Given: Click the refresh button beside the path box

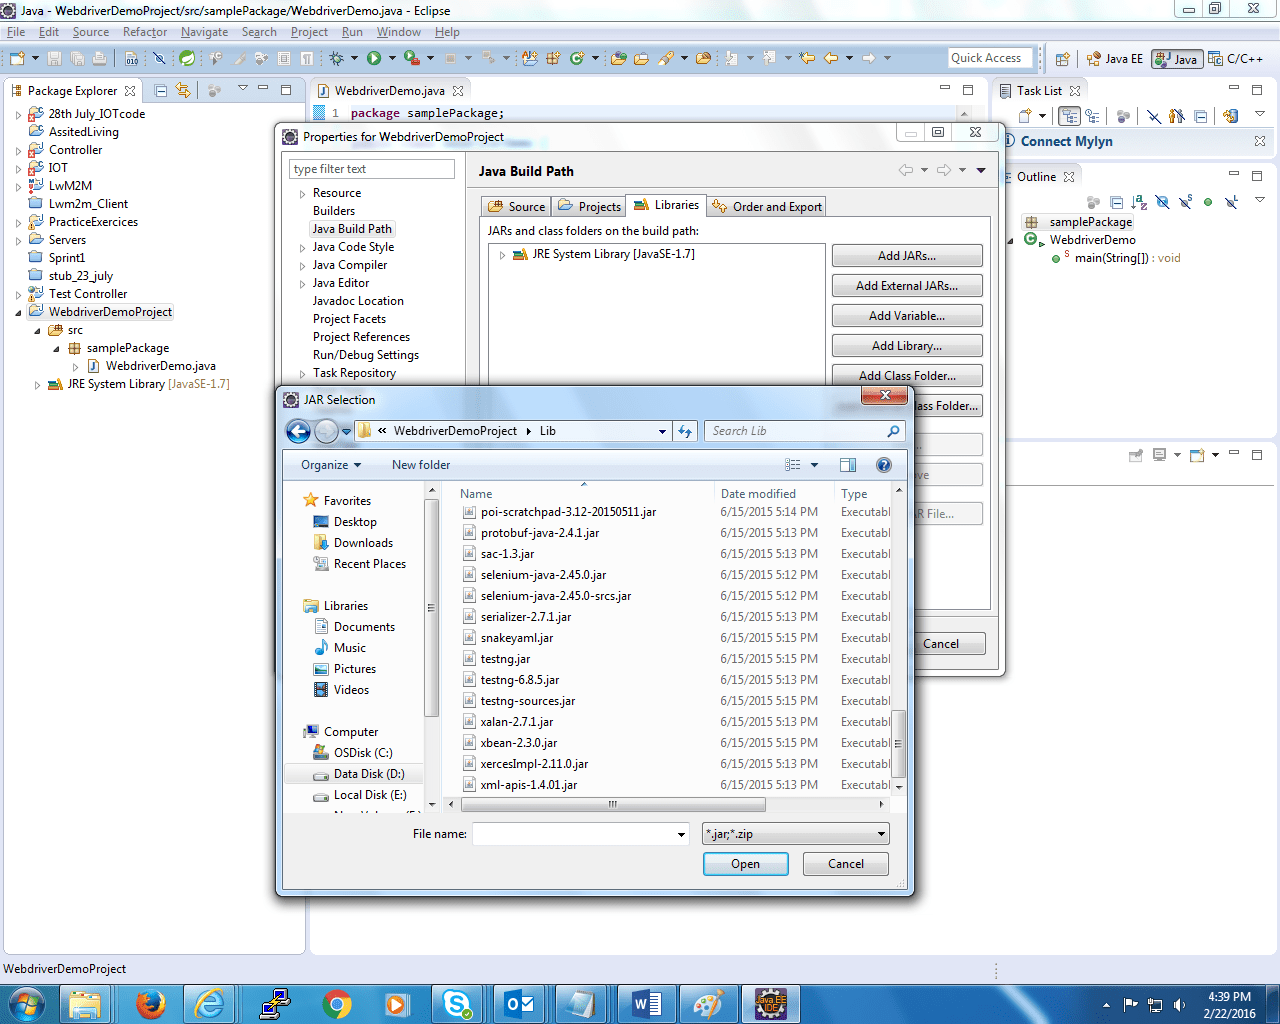Looking at the screenshot, I should click(685, 431).
